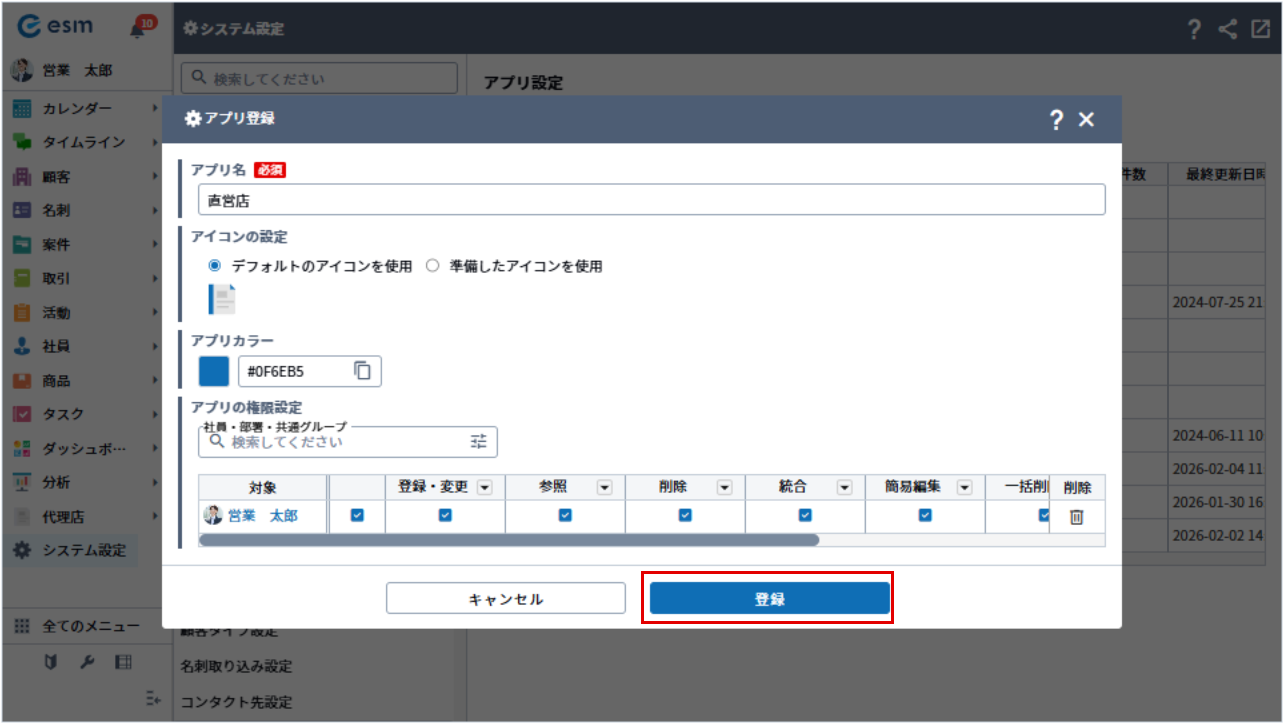Open 全てのメニュー in the sidebar
Image resolution: width=1284 pixels, height=724 pixels.
pos(90,626)
